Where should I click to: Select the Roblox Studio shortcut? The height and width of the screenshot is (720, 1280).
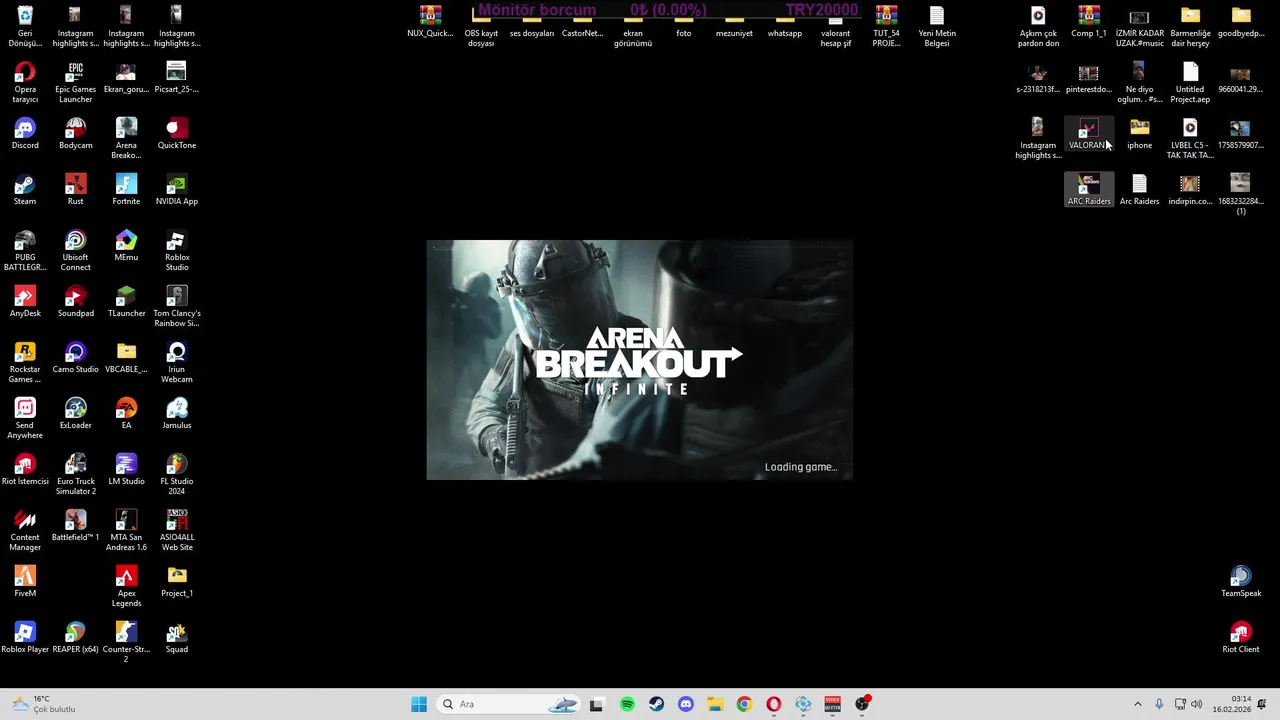pyautogui.click(x=177, y=250)
